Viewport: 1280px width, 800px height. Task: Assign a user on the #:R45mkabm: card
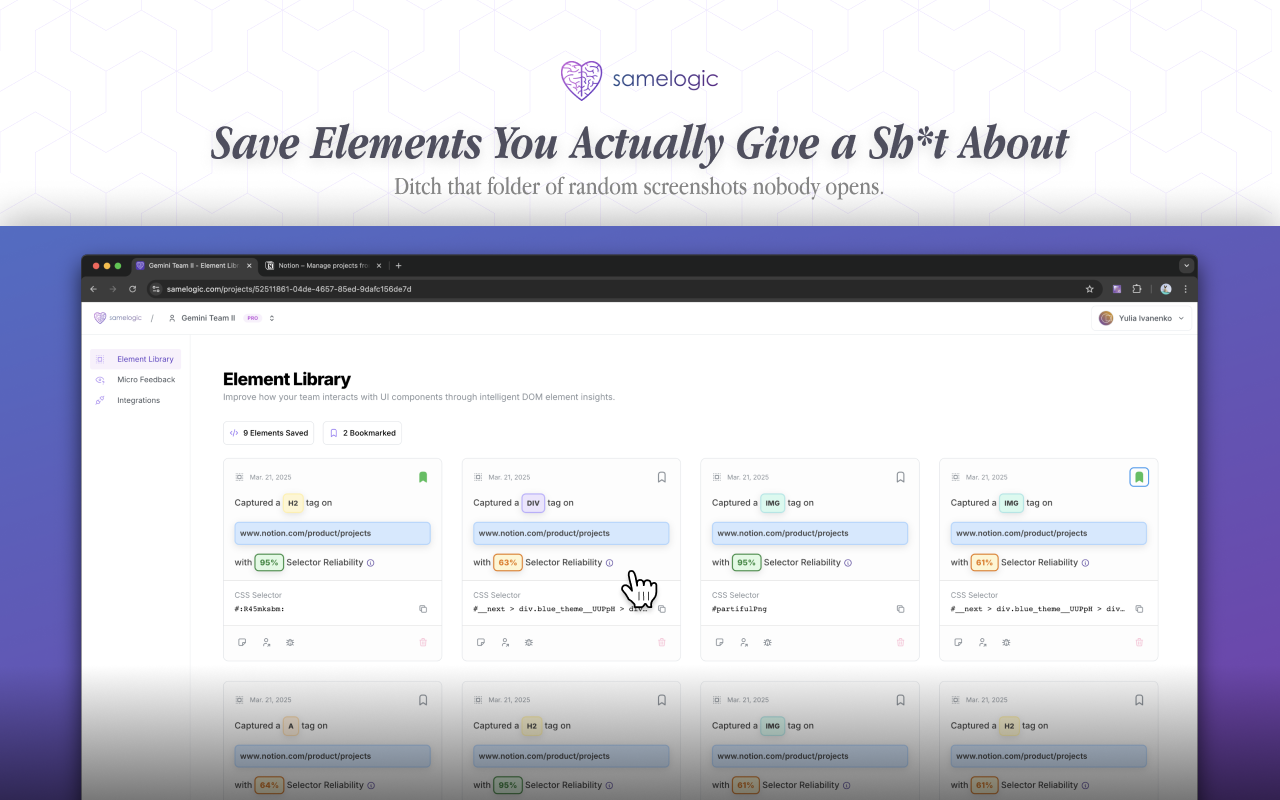266,642
